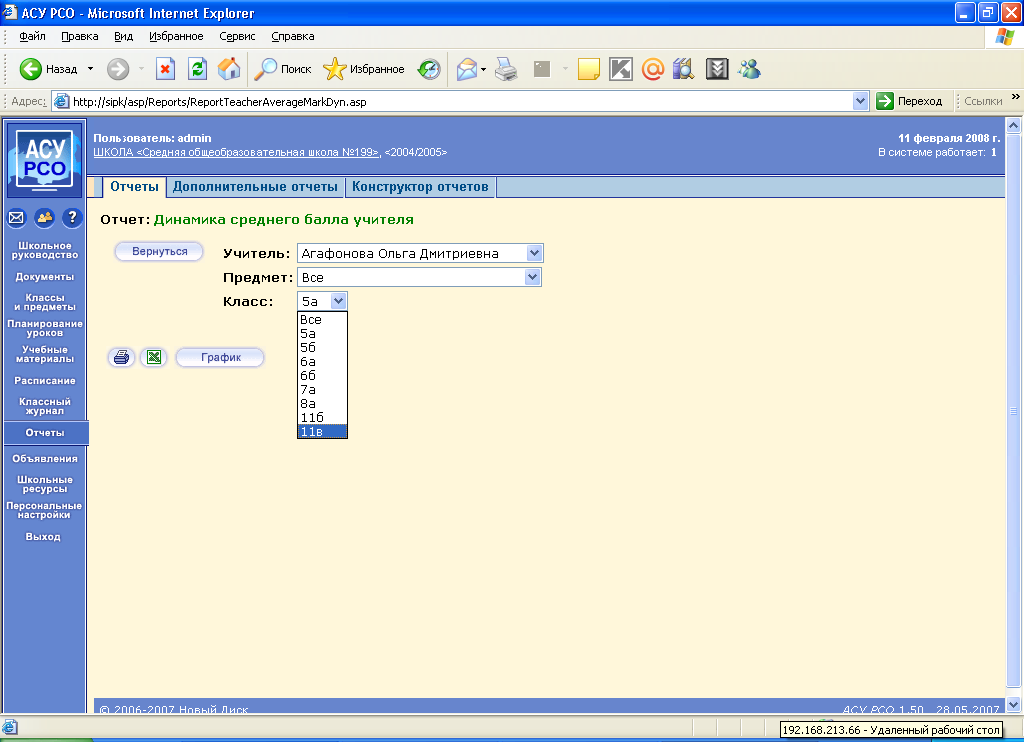Expand the Ссылки links chevron

1016,97
